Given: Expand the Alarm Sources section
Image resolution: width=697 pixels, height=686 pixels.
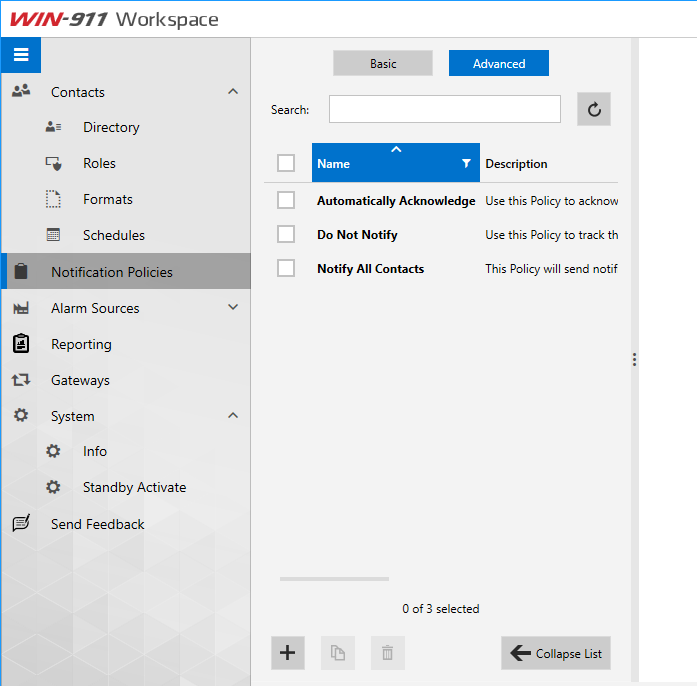Looking at the screenshot, I should click(x=233, y=307).
